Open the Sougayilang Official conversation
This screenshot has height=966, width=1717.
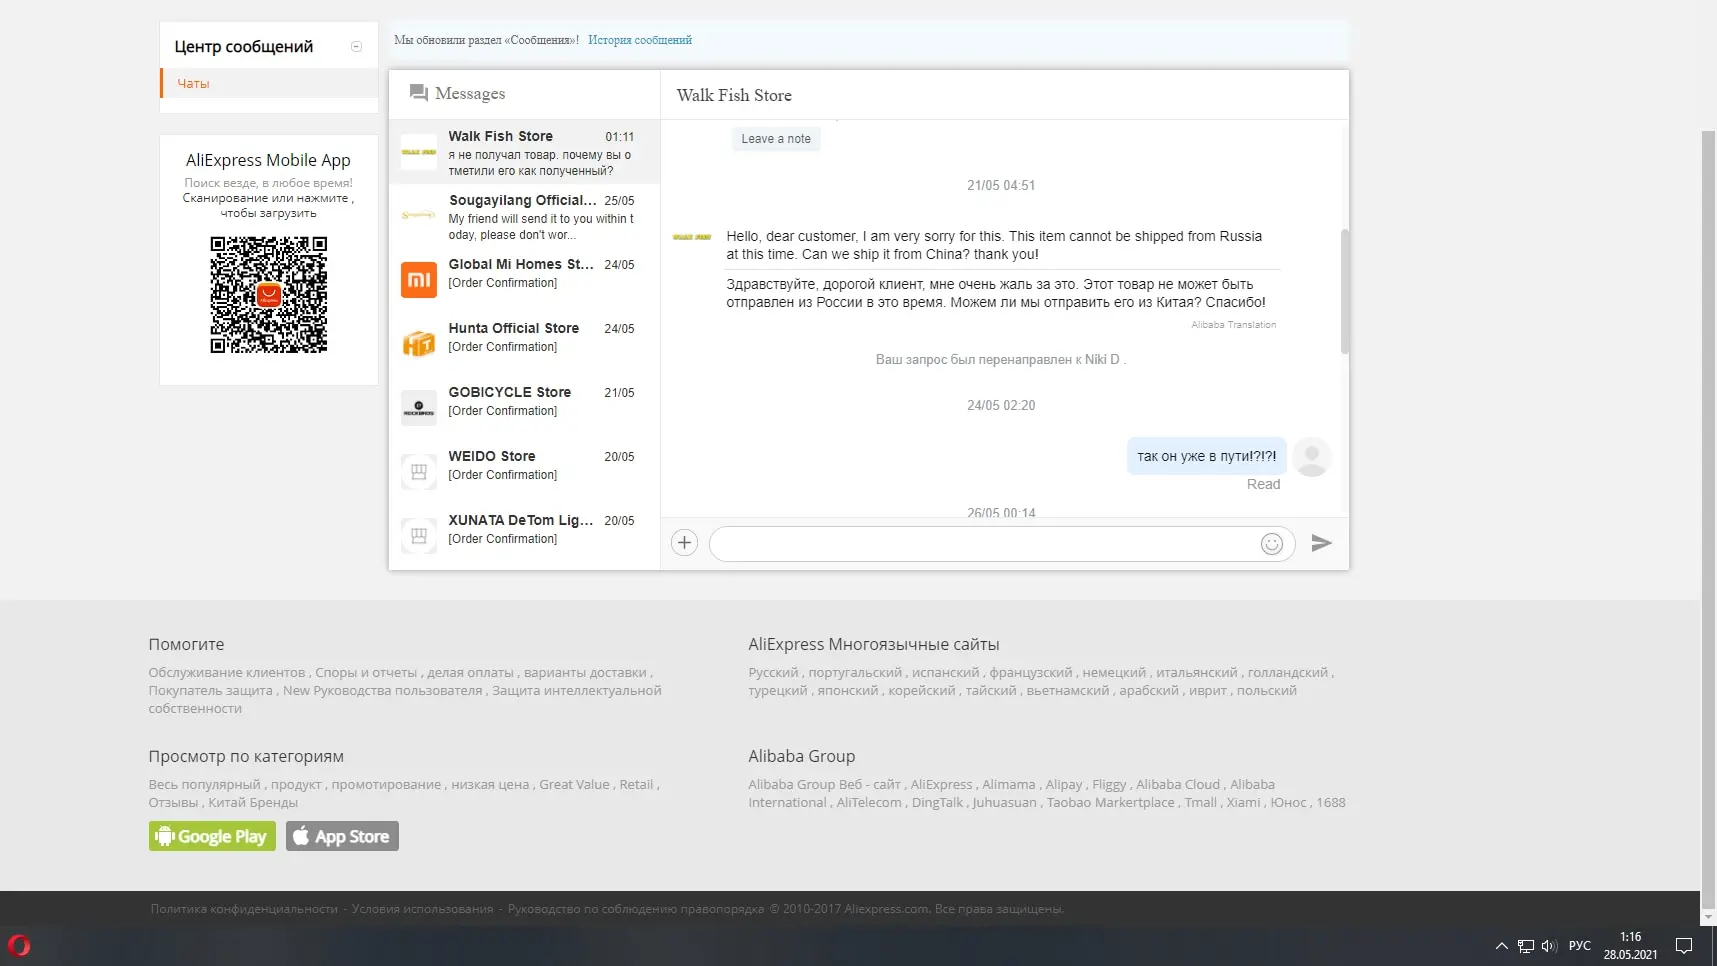click(524, 216)
